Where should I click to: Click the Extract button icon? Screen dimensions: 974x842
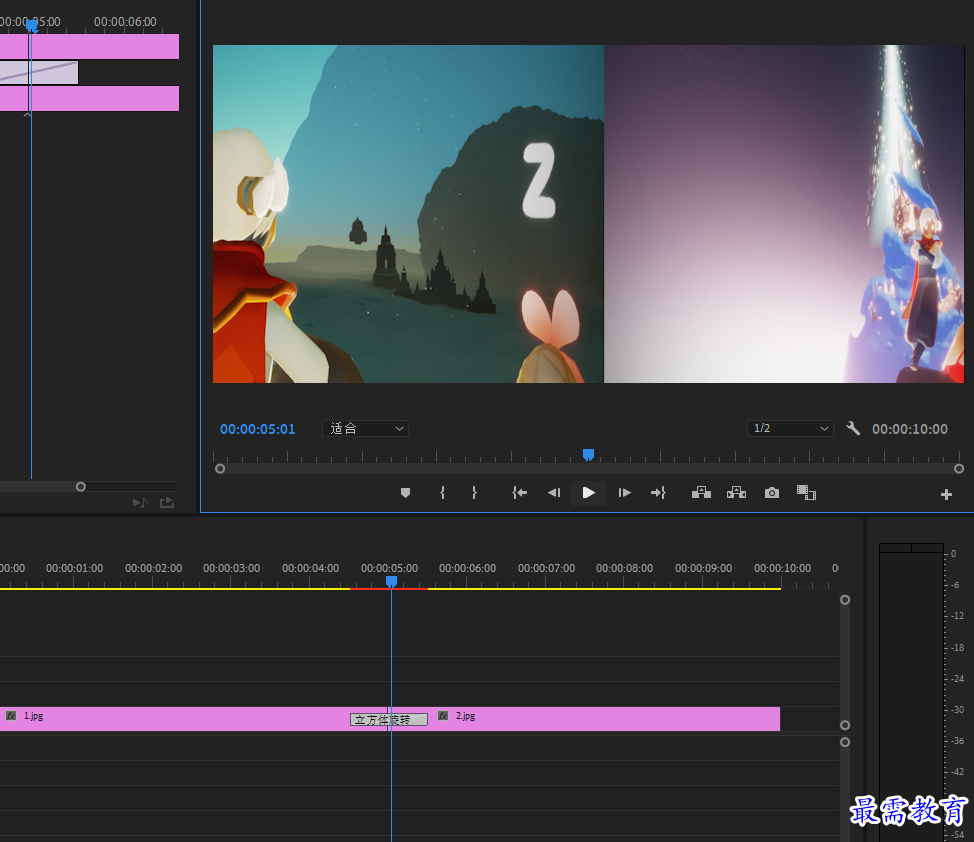pos(736,493)
